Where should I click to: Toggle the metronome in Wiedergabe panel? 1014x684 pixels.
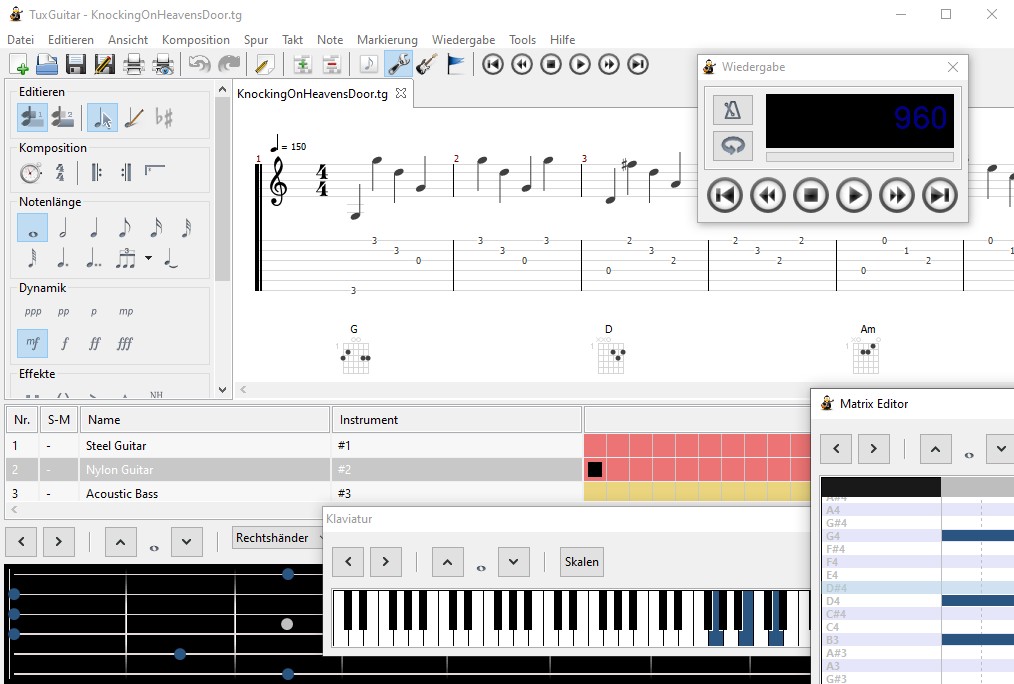coord(732,110)
